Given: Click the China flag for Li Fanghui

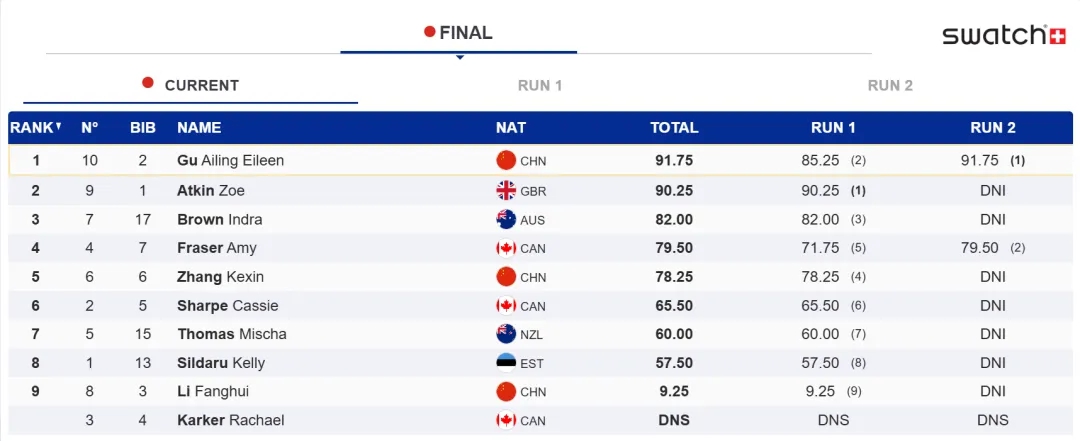Looking at the screenshot, I should tap(506, 391).
